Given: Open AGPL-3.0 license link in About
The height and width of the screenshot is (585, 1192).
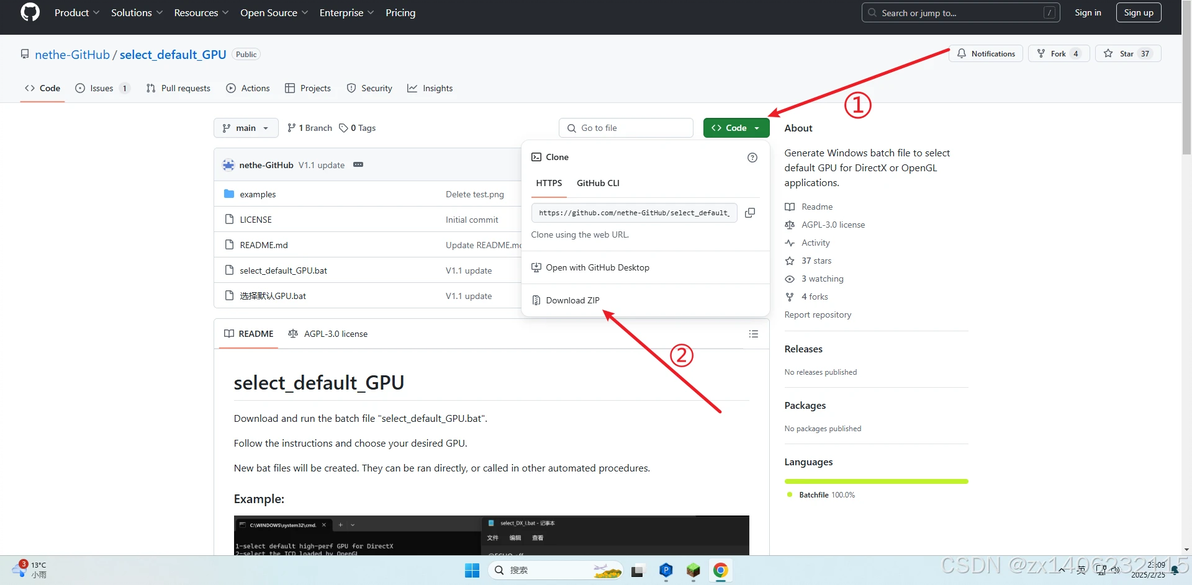Looking at the screenshot, I should 825,225.
